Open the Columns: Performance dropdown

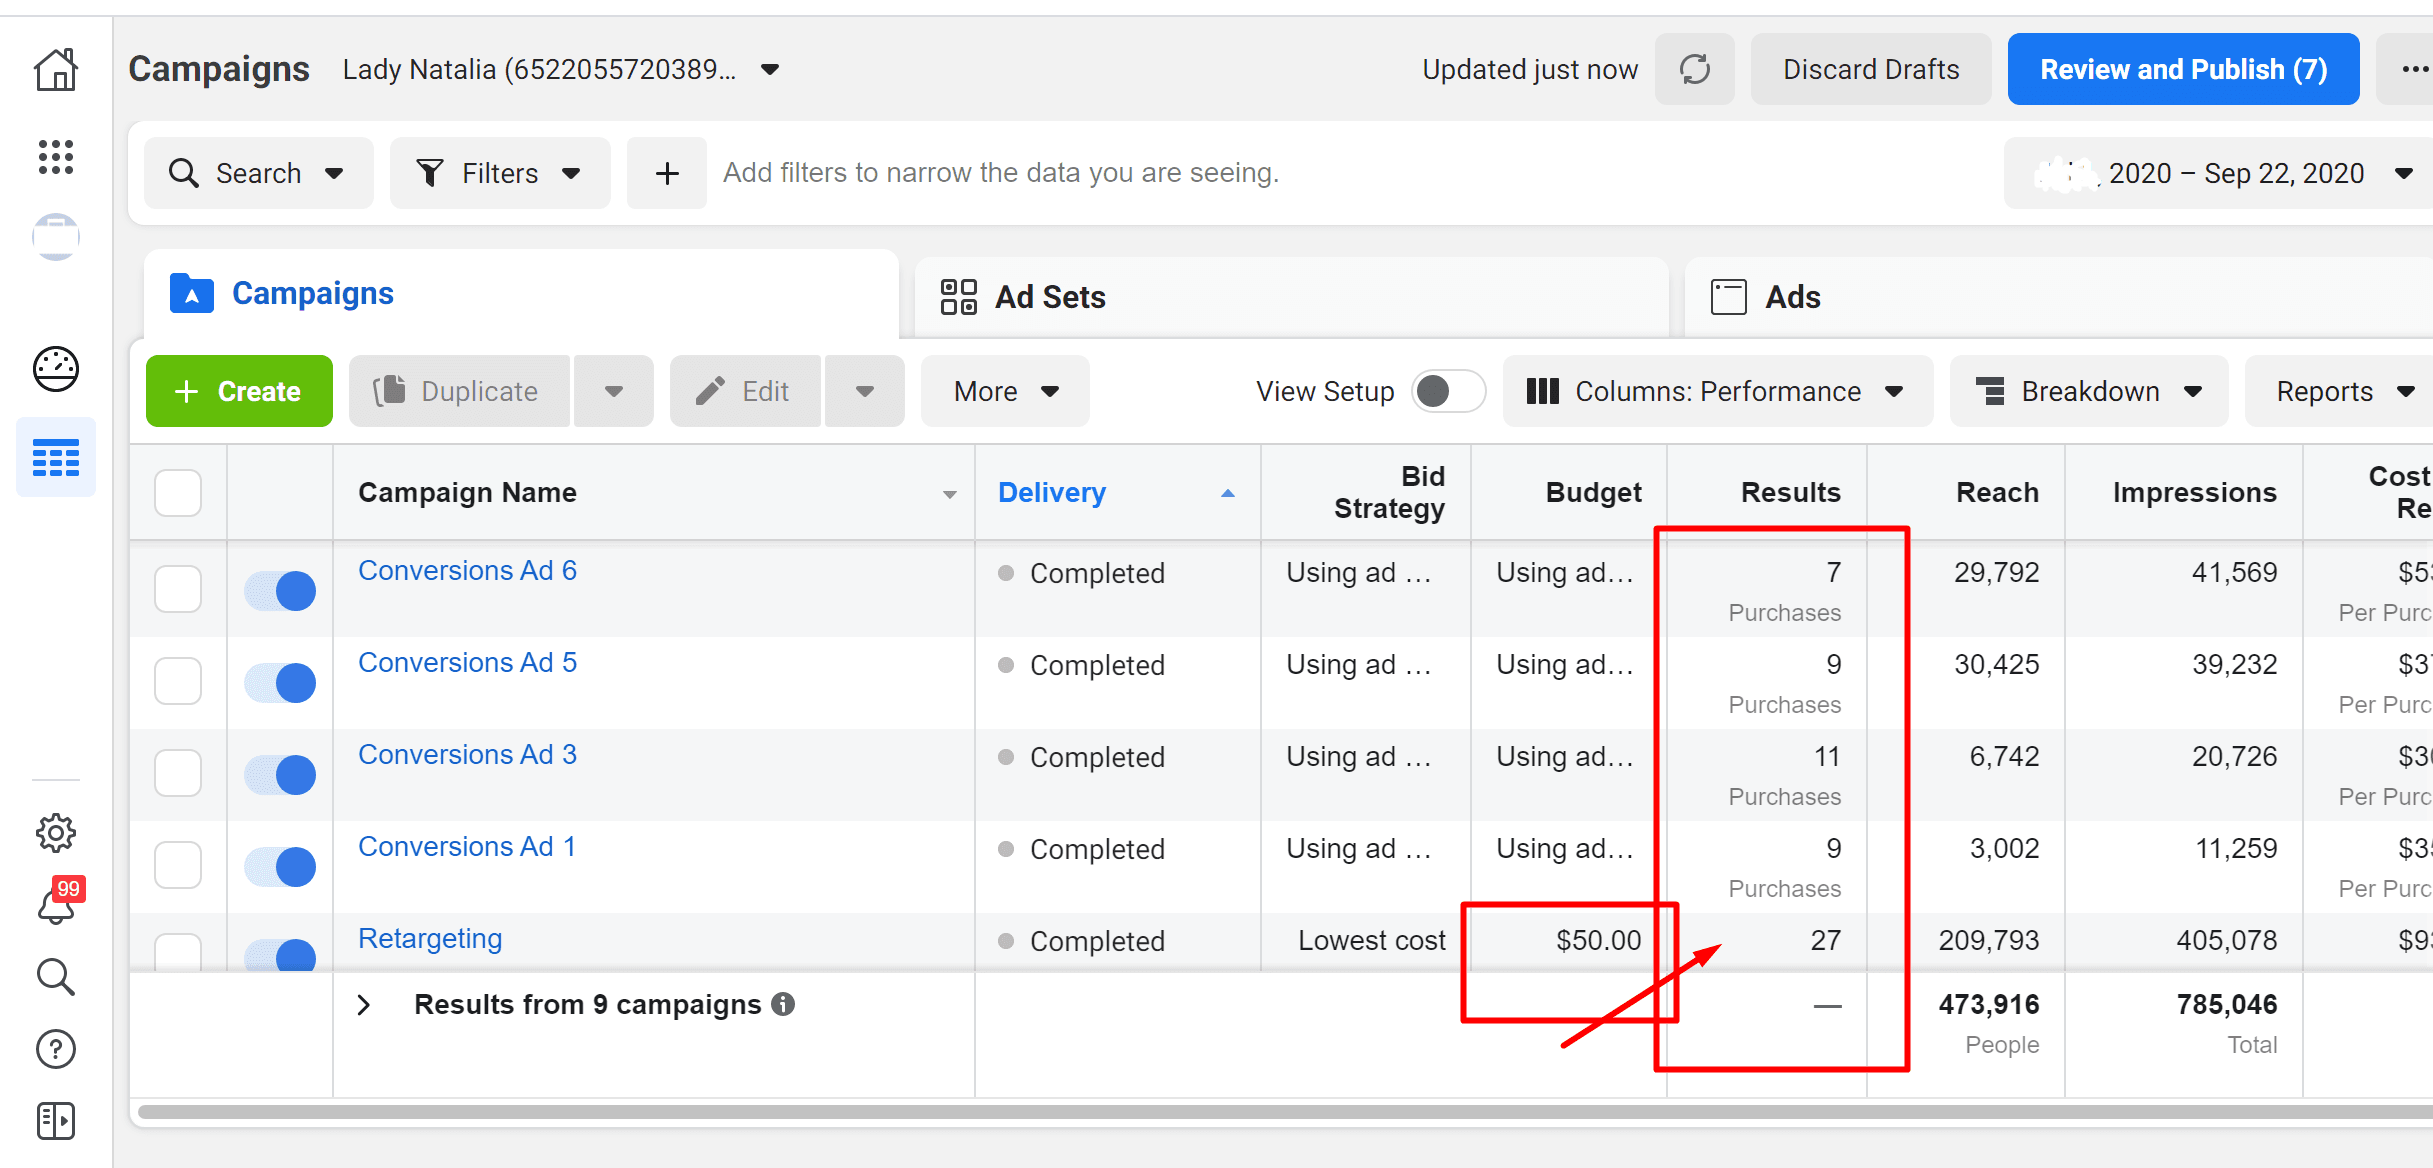[x=1717, y=391]
